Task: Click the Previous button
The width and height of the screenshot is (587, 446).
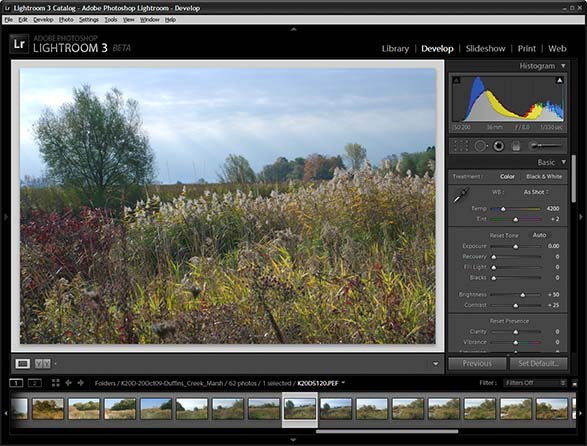Action: (x=477, y=364)
